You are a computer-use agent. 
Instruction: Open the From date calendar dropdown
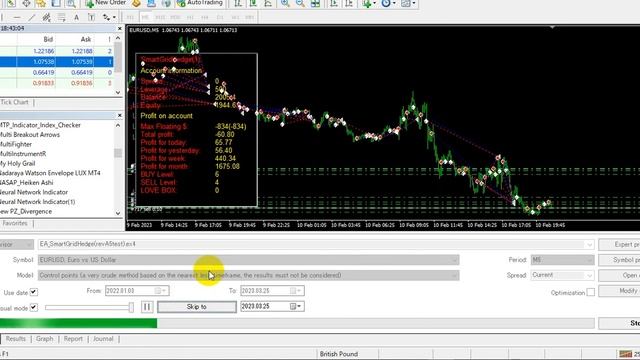(160, 291)
